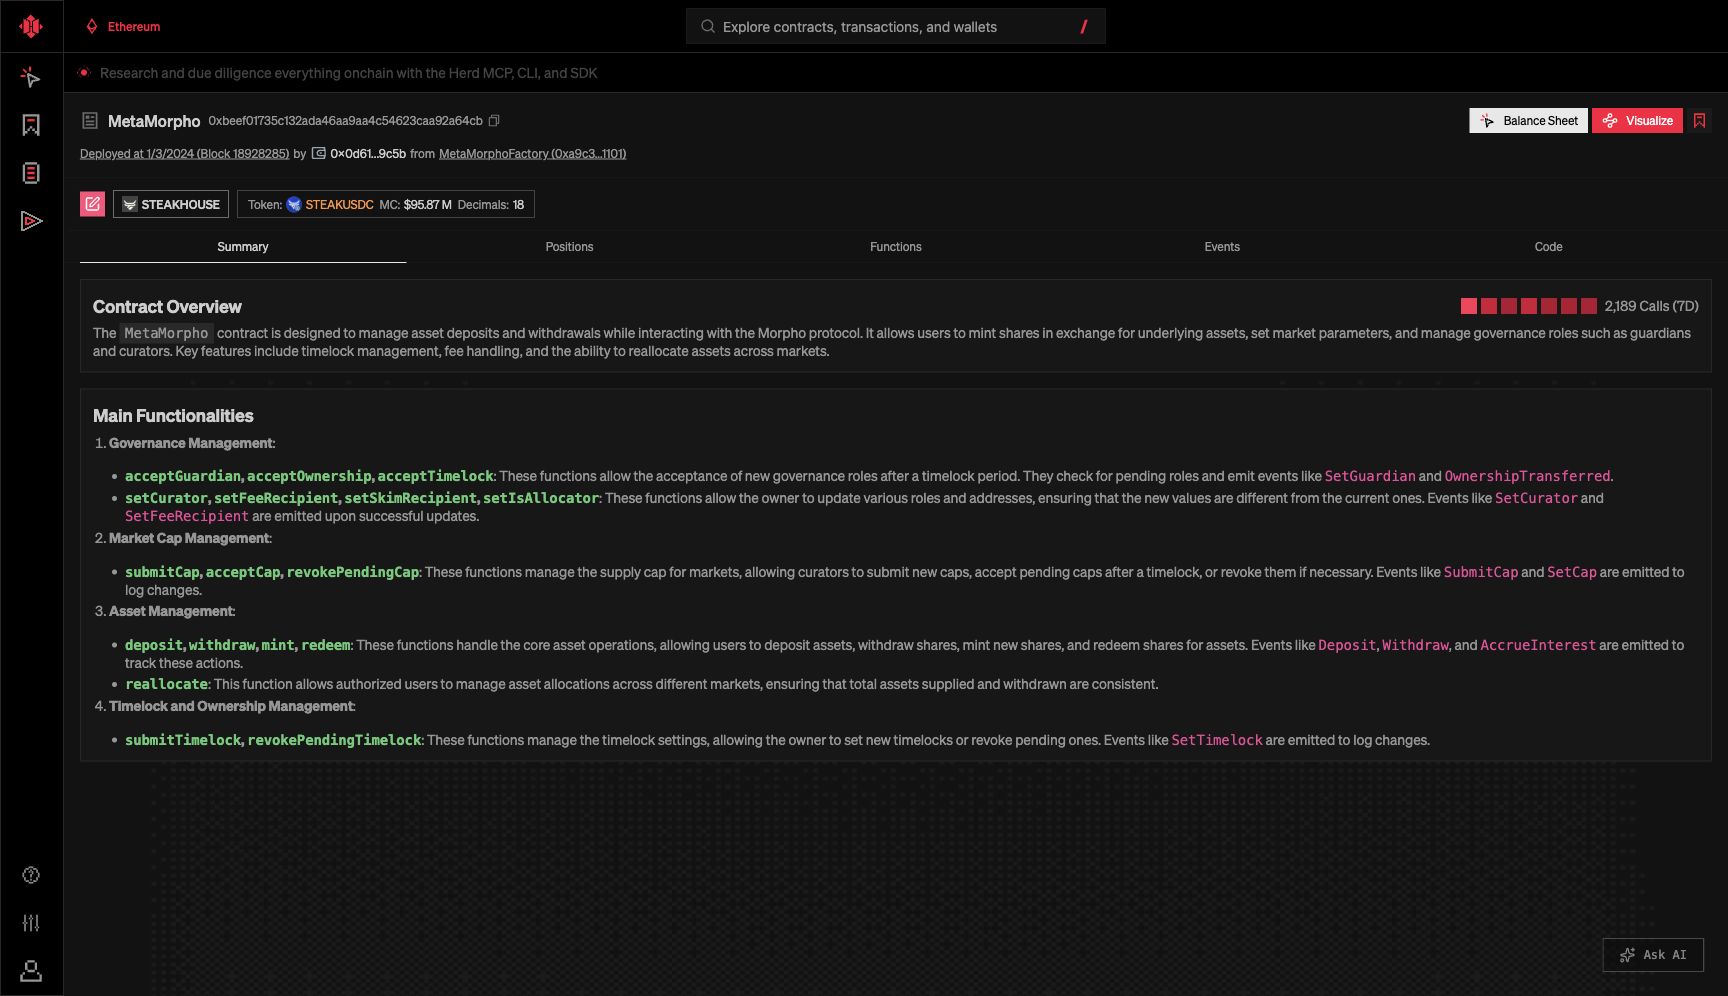
Task: Switch to the Functions tab
Action: [896, 247]
